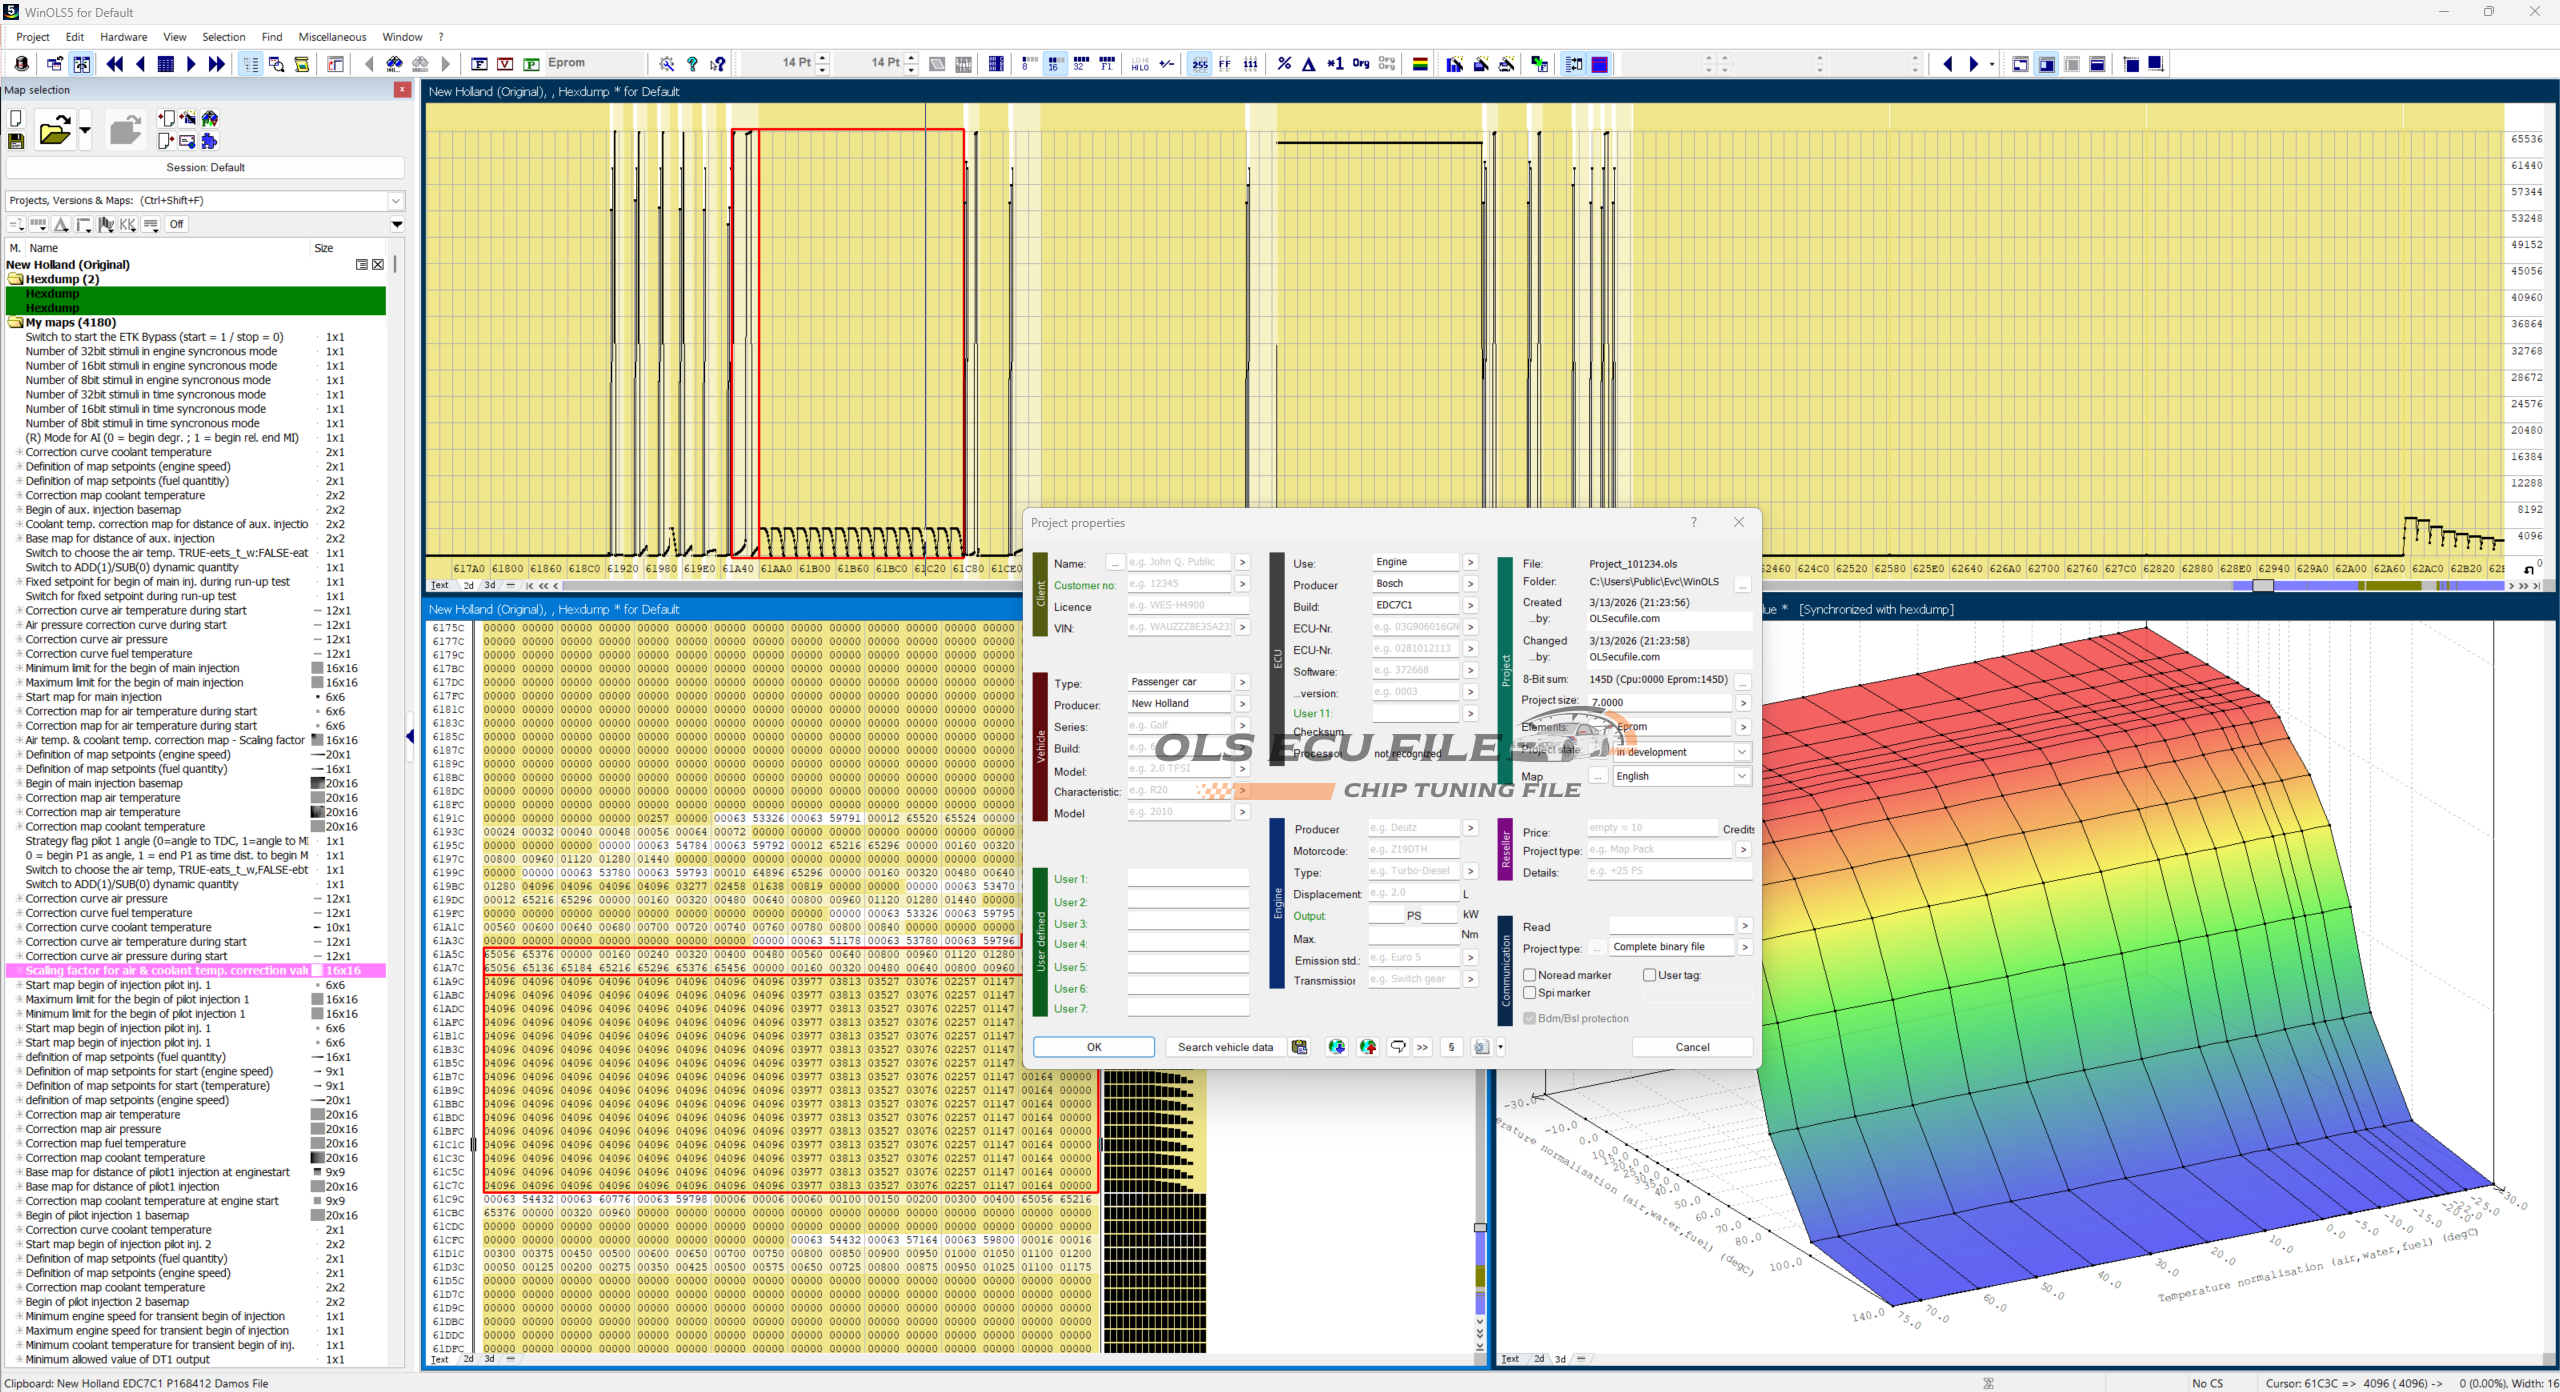This screenshot has width=2560, height=1392.
Task: Check the User tag checkbox
Action: tap(1649, 975)
